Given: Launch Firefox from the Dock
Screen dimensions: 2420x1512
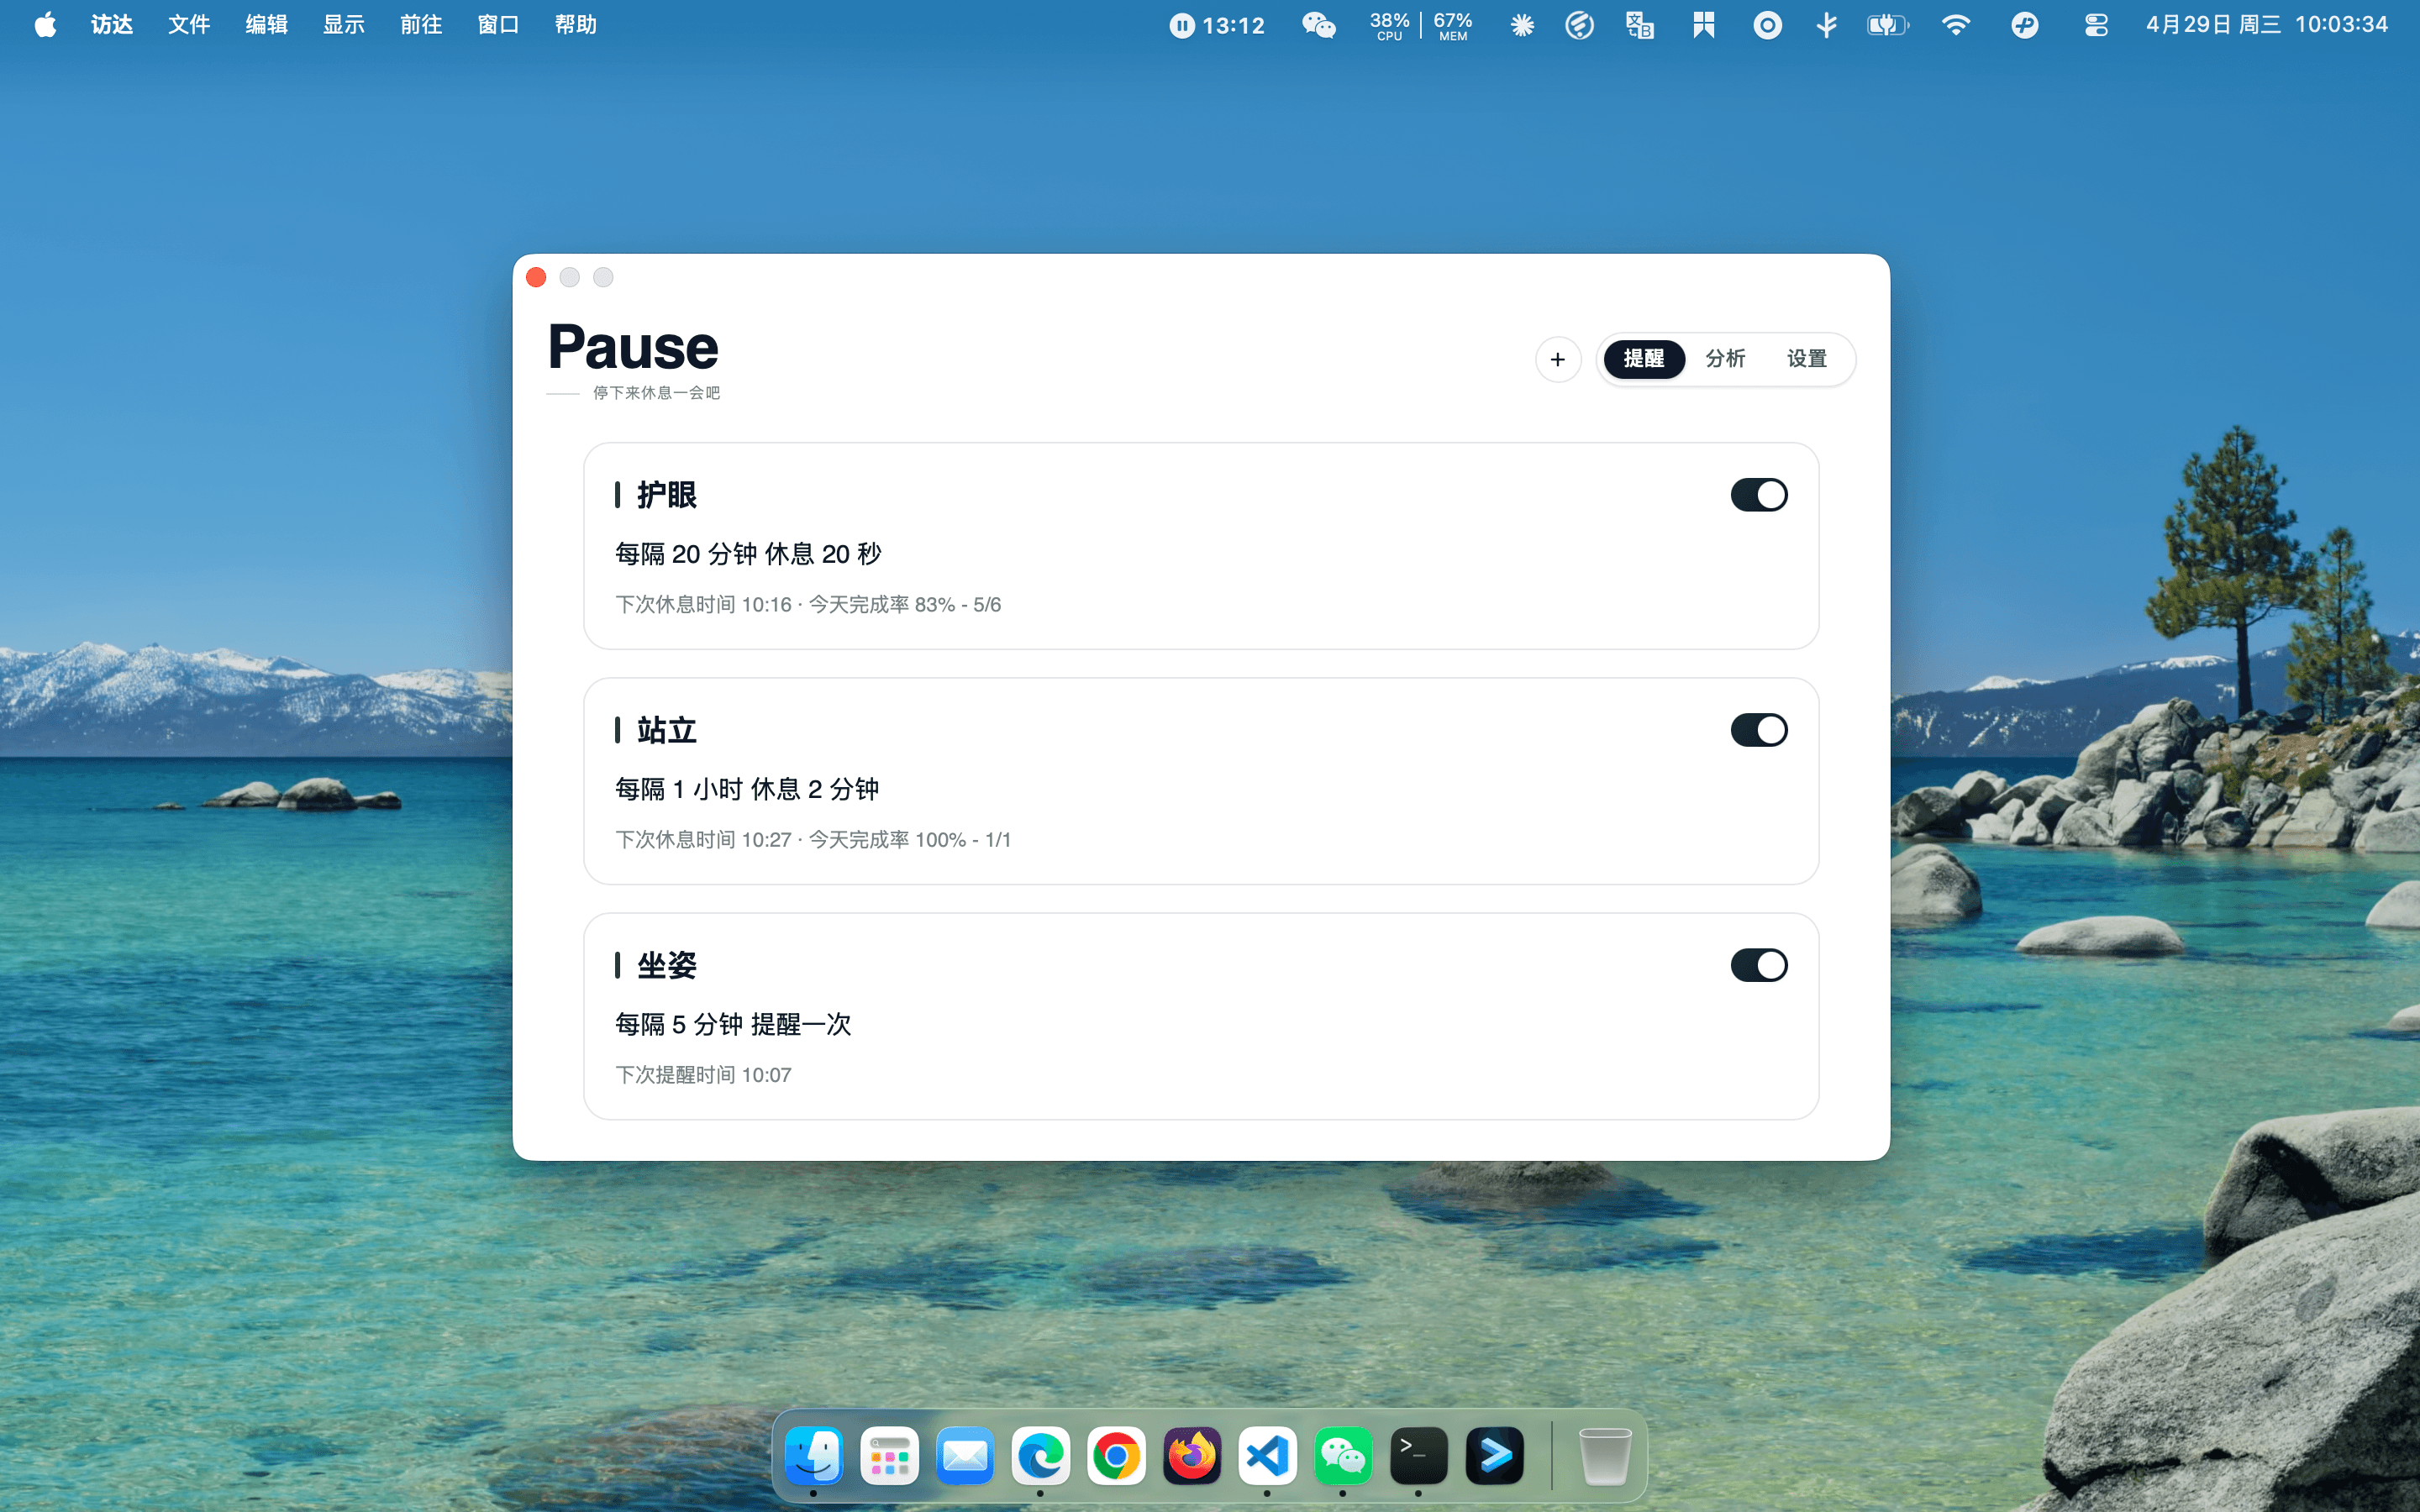Looking at the screenshot, I should (1192, 1455).
